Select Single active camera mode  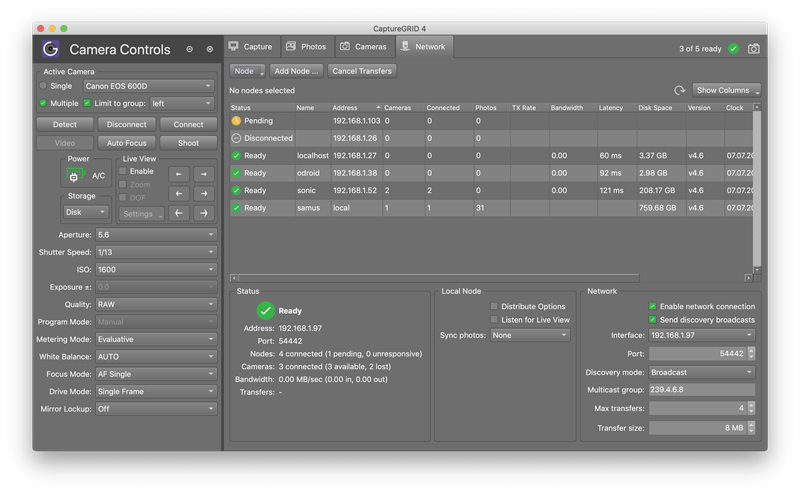tap(43, 86)
